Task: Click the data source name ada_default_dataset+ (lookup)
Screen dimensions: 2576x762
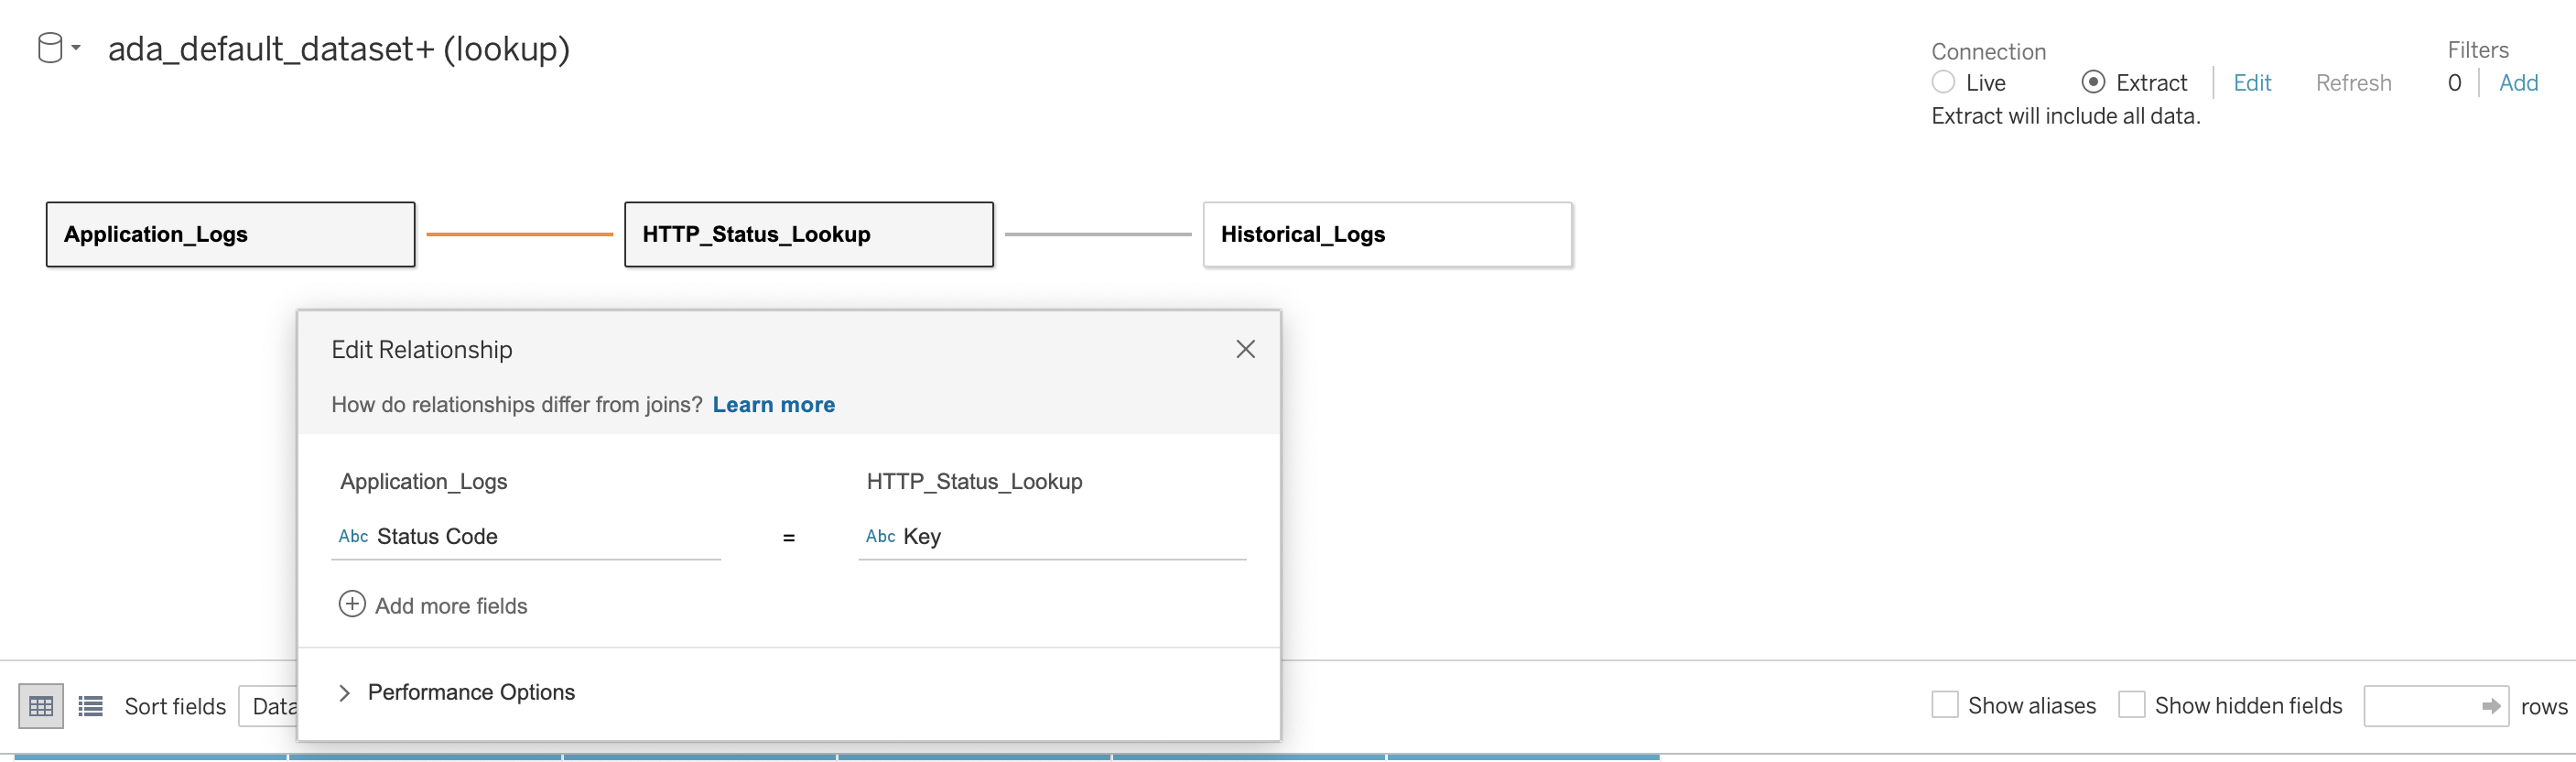Action: [x=339, y=49]
